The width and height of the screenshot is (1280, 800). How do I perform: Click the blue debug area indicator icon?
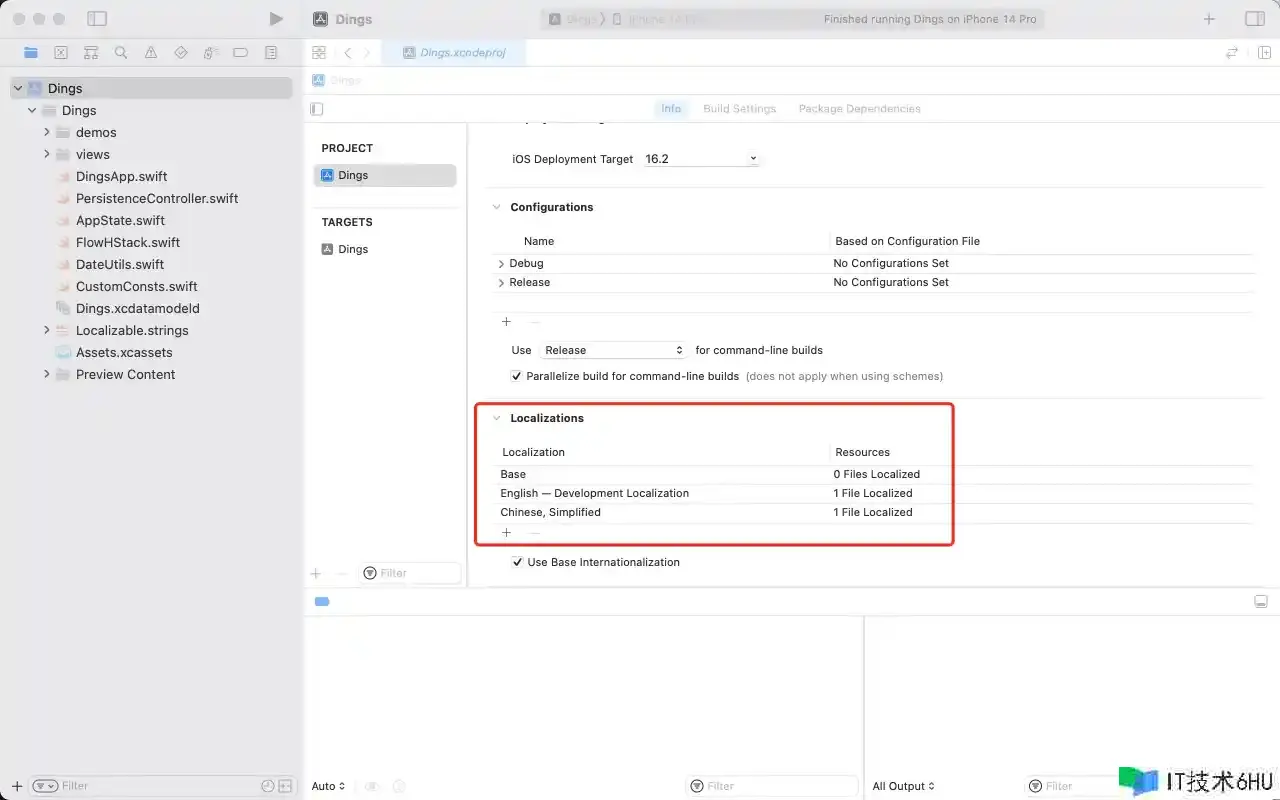(322, 602)
